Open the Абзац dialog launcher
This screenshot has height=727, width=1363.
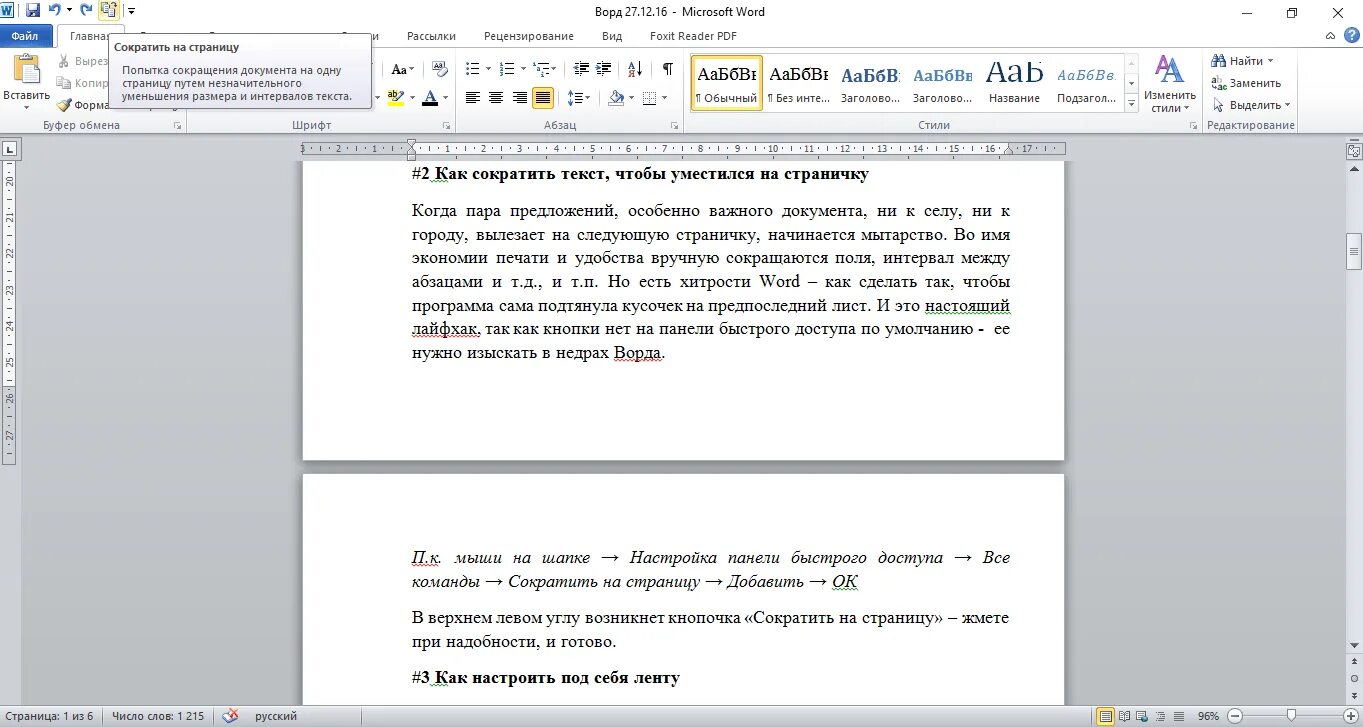point(674,126)
